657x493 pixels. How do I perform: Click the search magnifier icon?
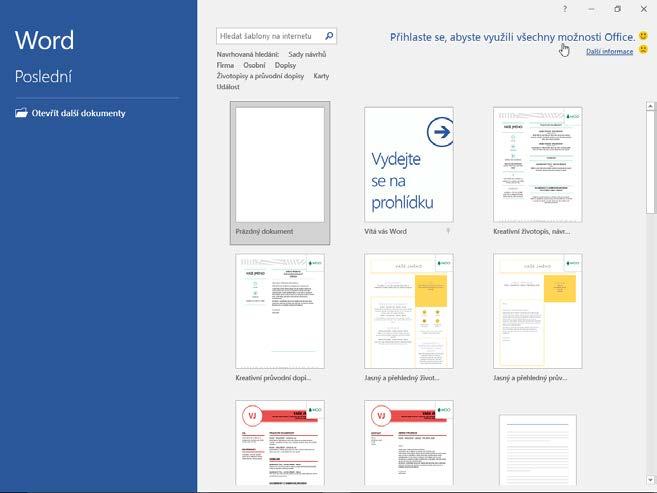coord(329,36)
